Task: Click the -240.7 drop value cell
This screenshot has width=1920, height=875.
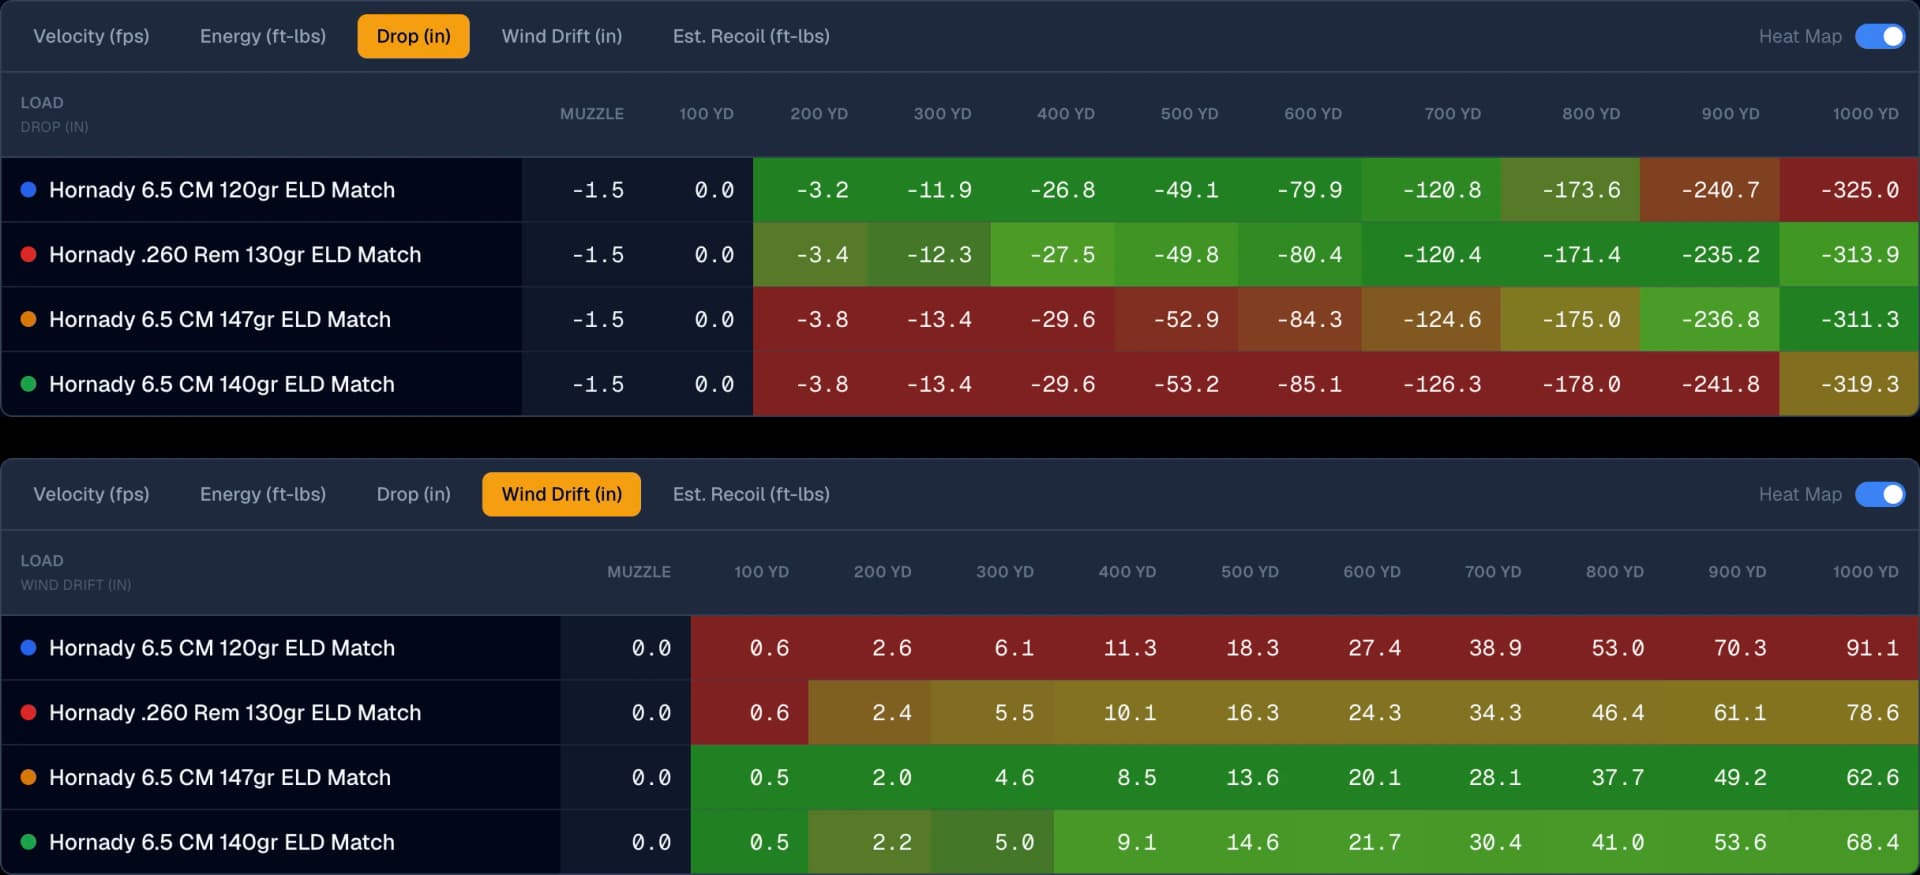Action: click(x=1710, y=190)
